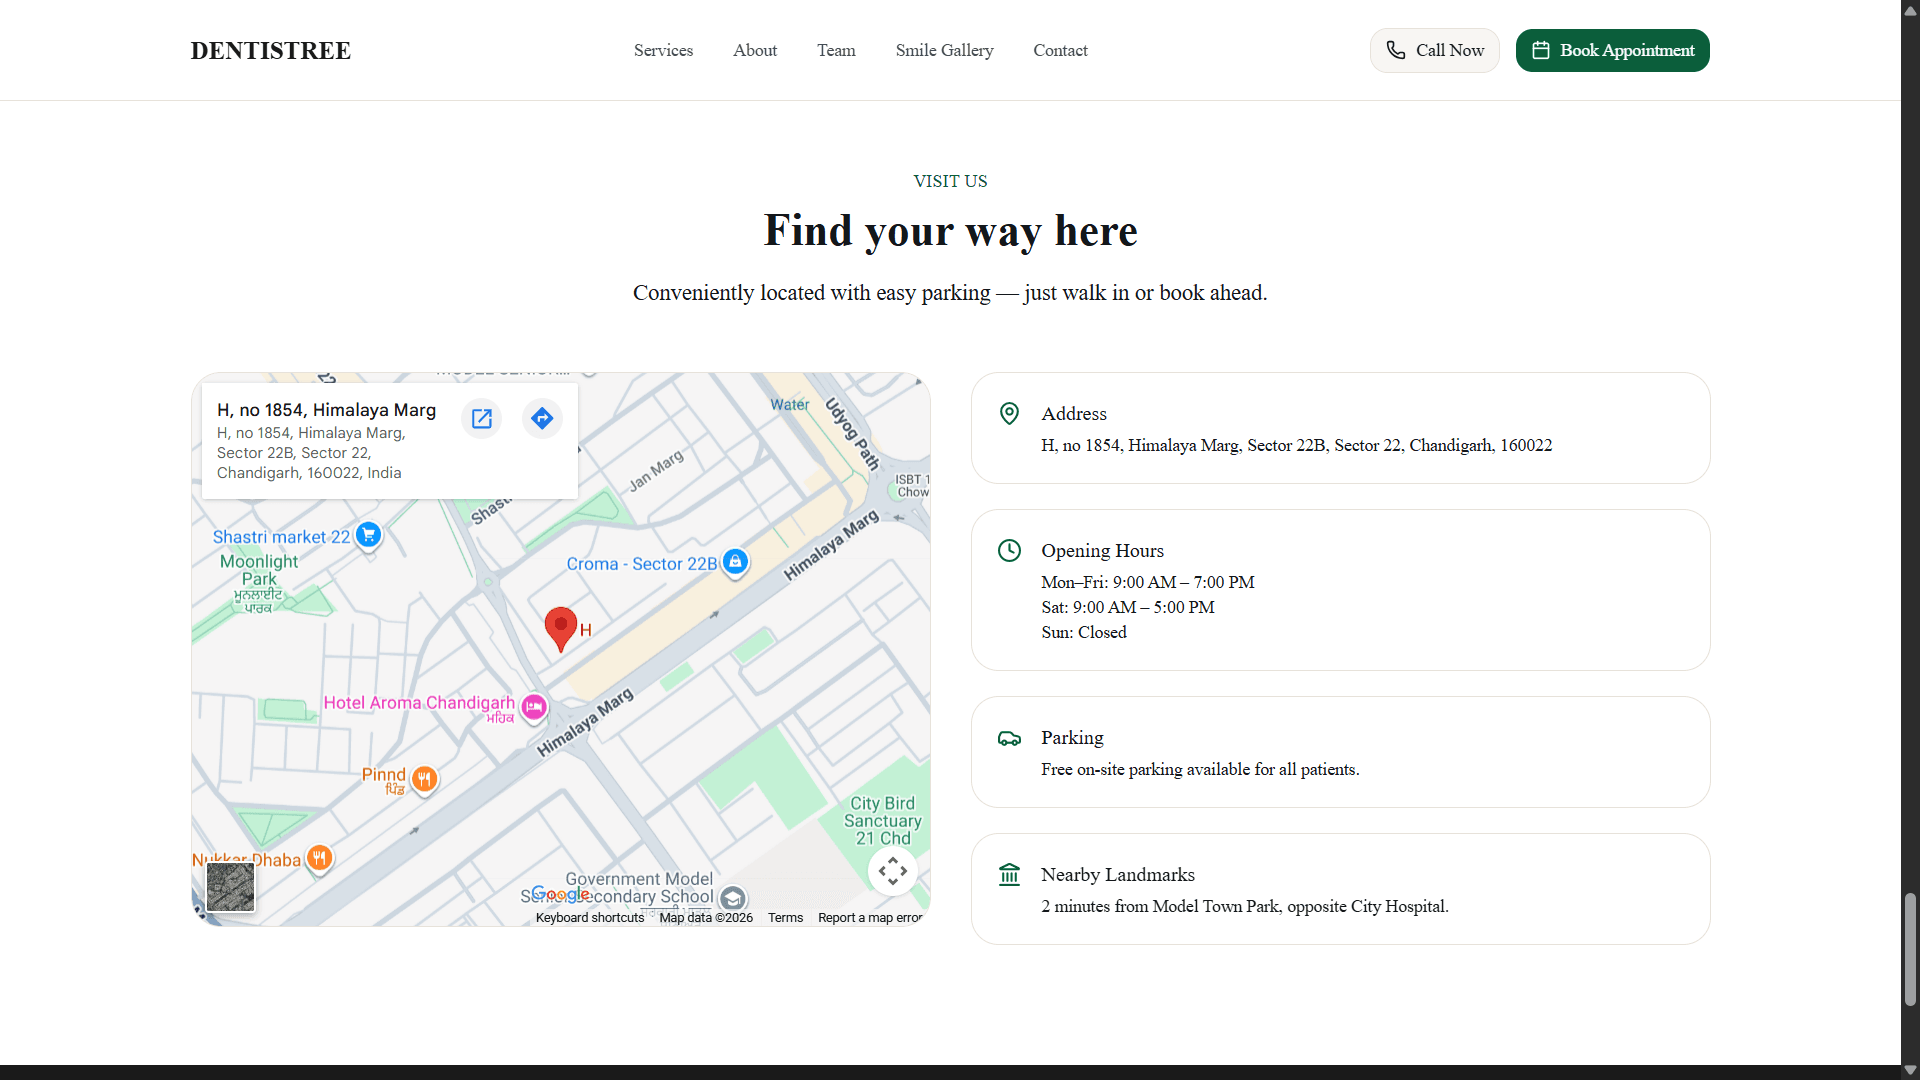Click the Opening Hours clock icon
1920x1080 pixels.
click(1009, 551)
